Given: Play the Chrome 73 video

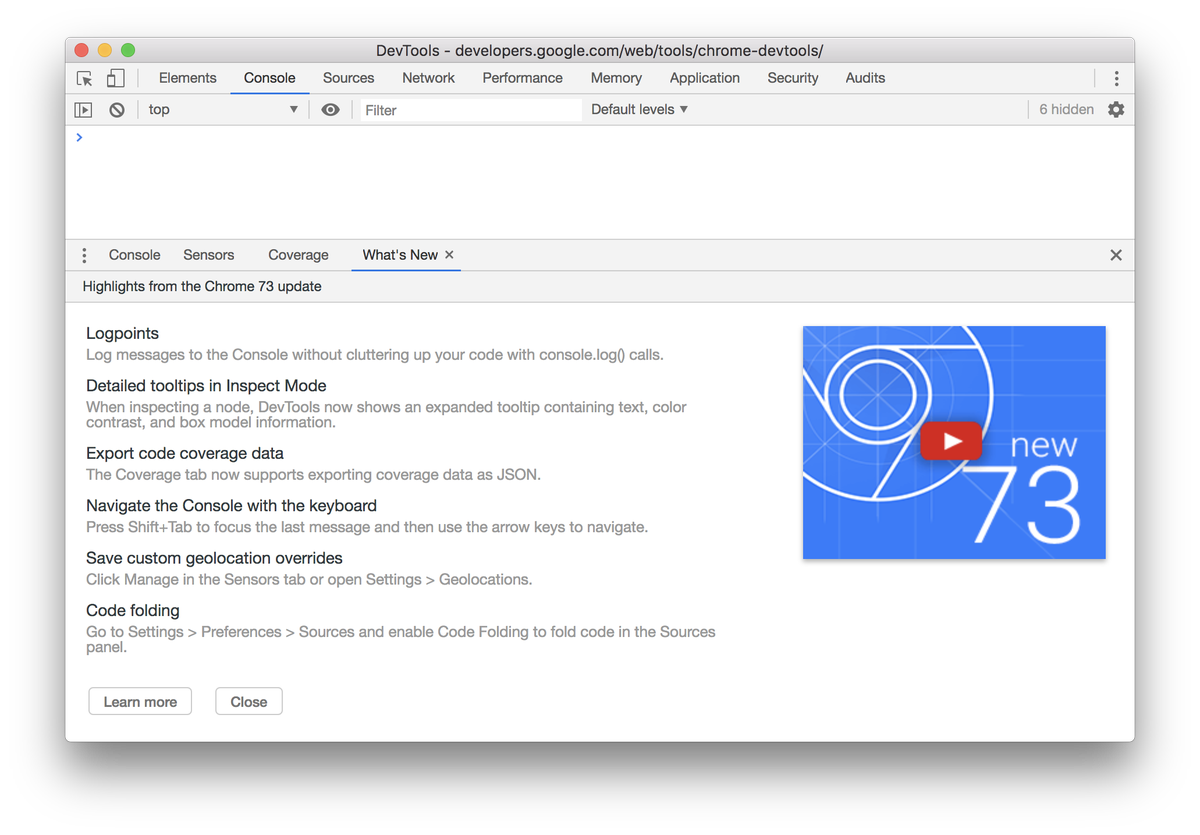Looking at the screenshot, I should [x=951, y=441].
